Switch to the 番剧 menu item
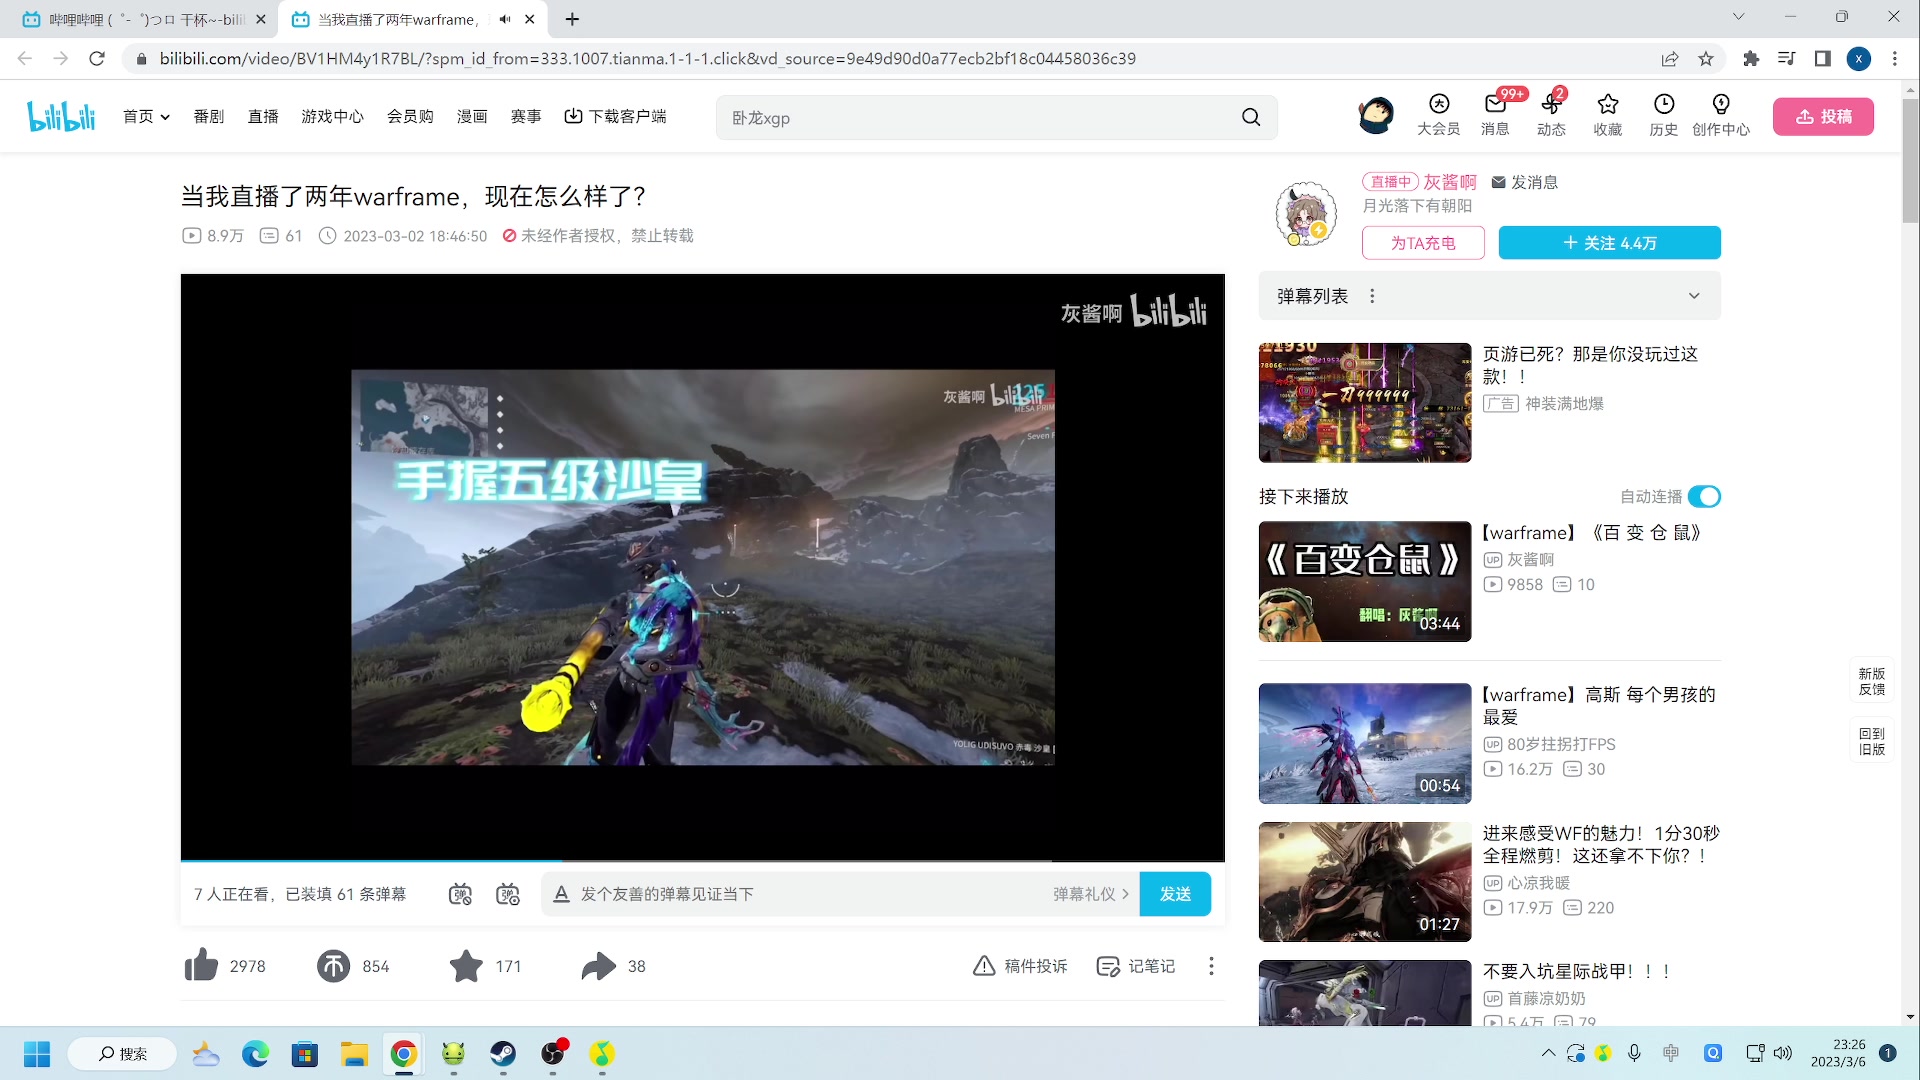Screen dimensions: 1920x1080 point(208,116)
